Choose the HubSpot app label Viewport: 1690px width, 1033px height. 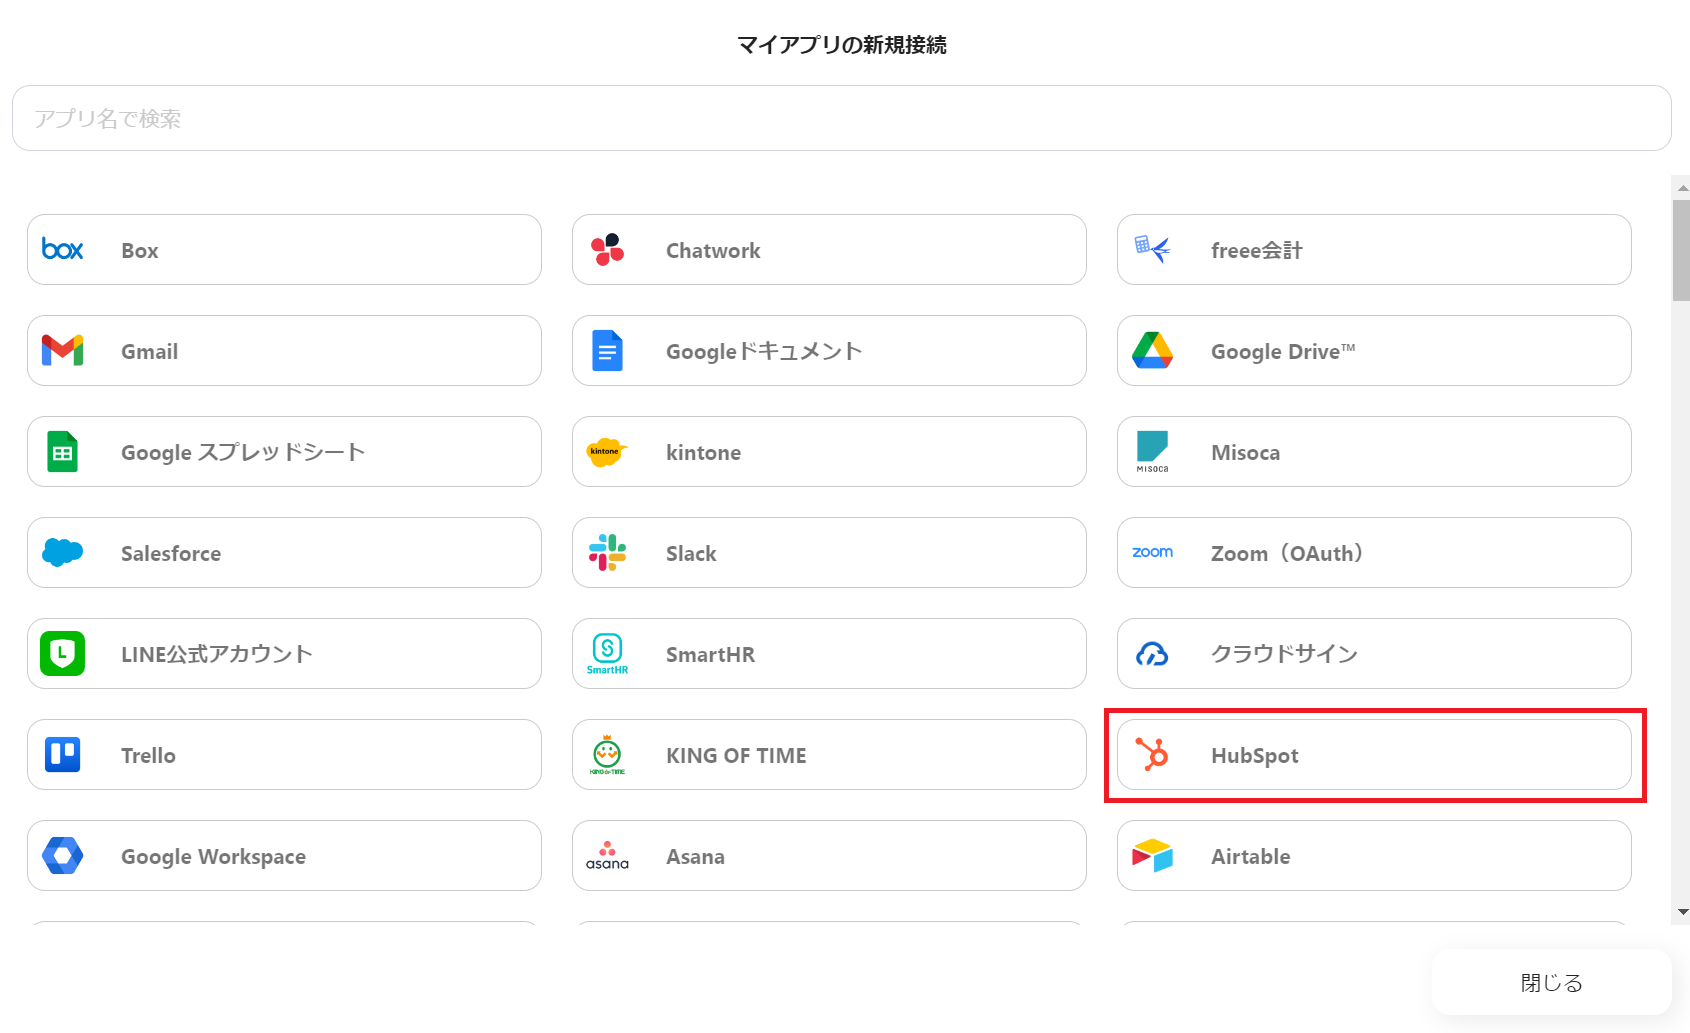1255,756
